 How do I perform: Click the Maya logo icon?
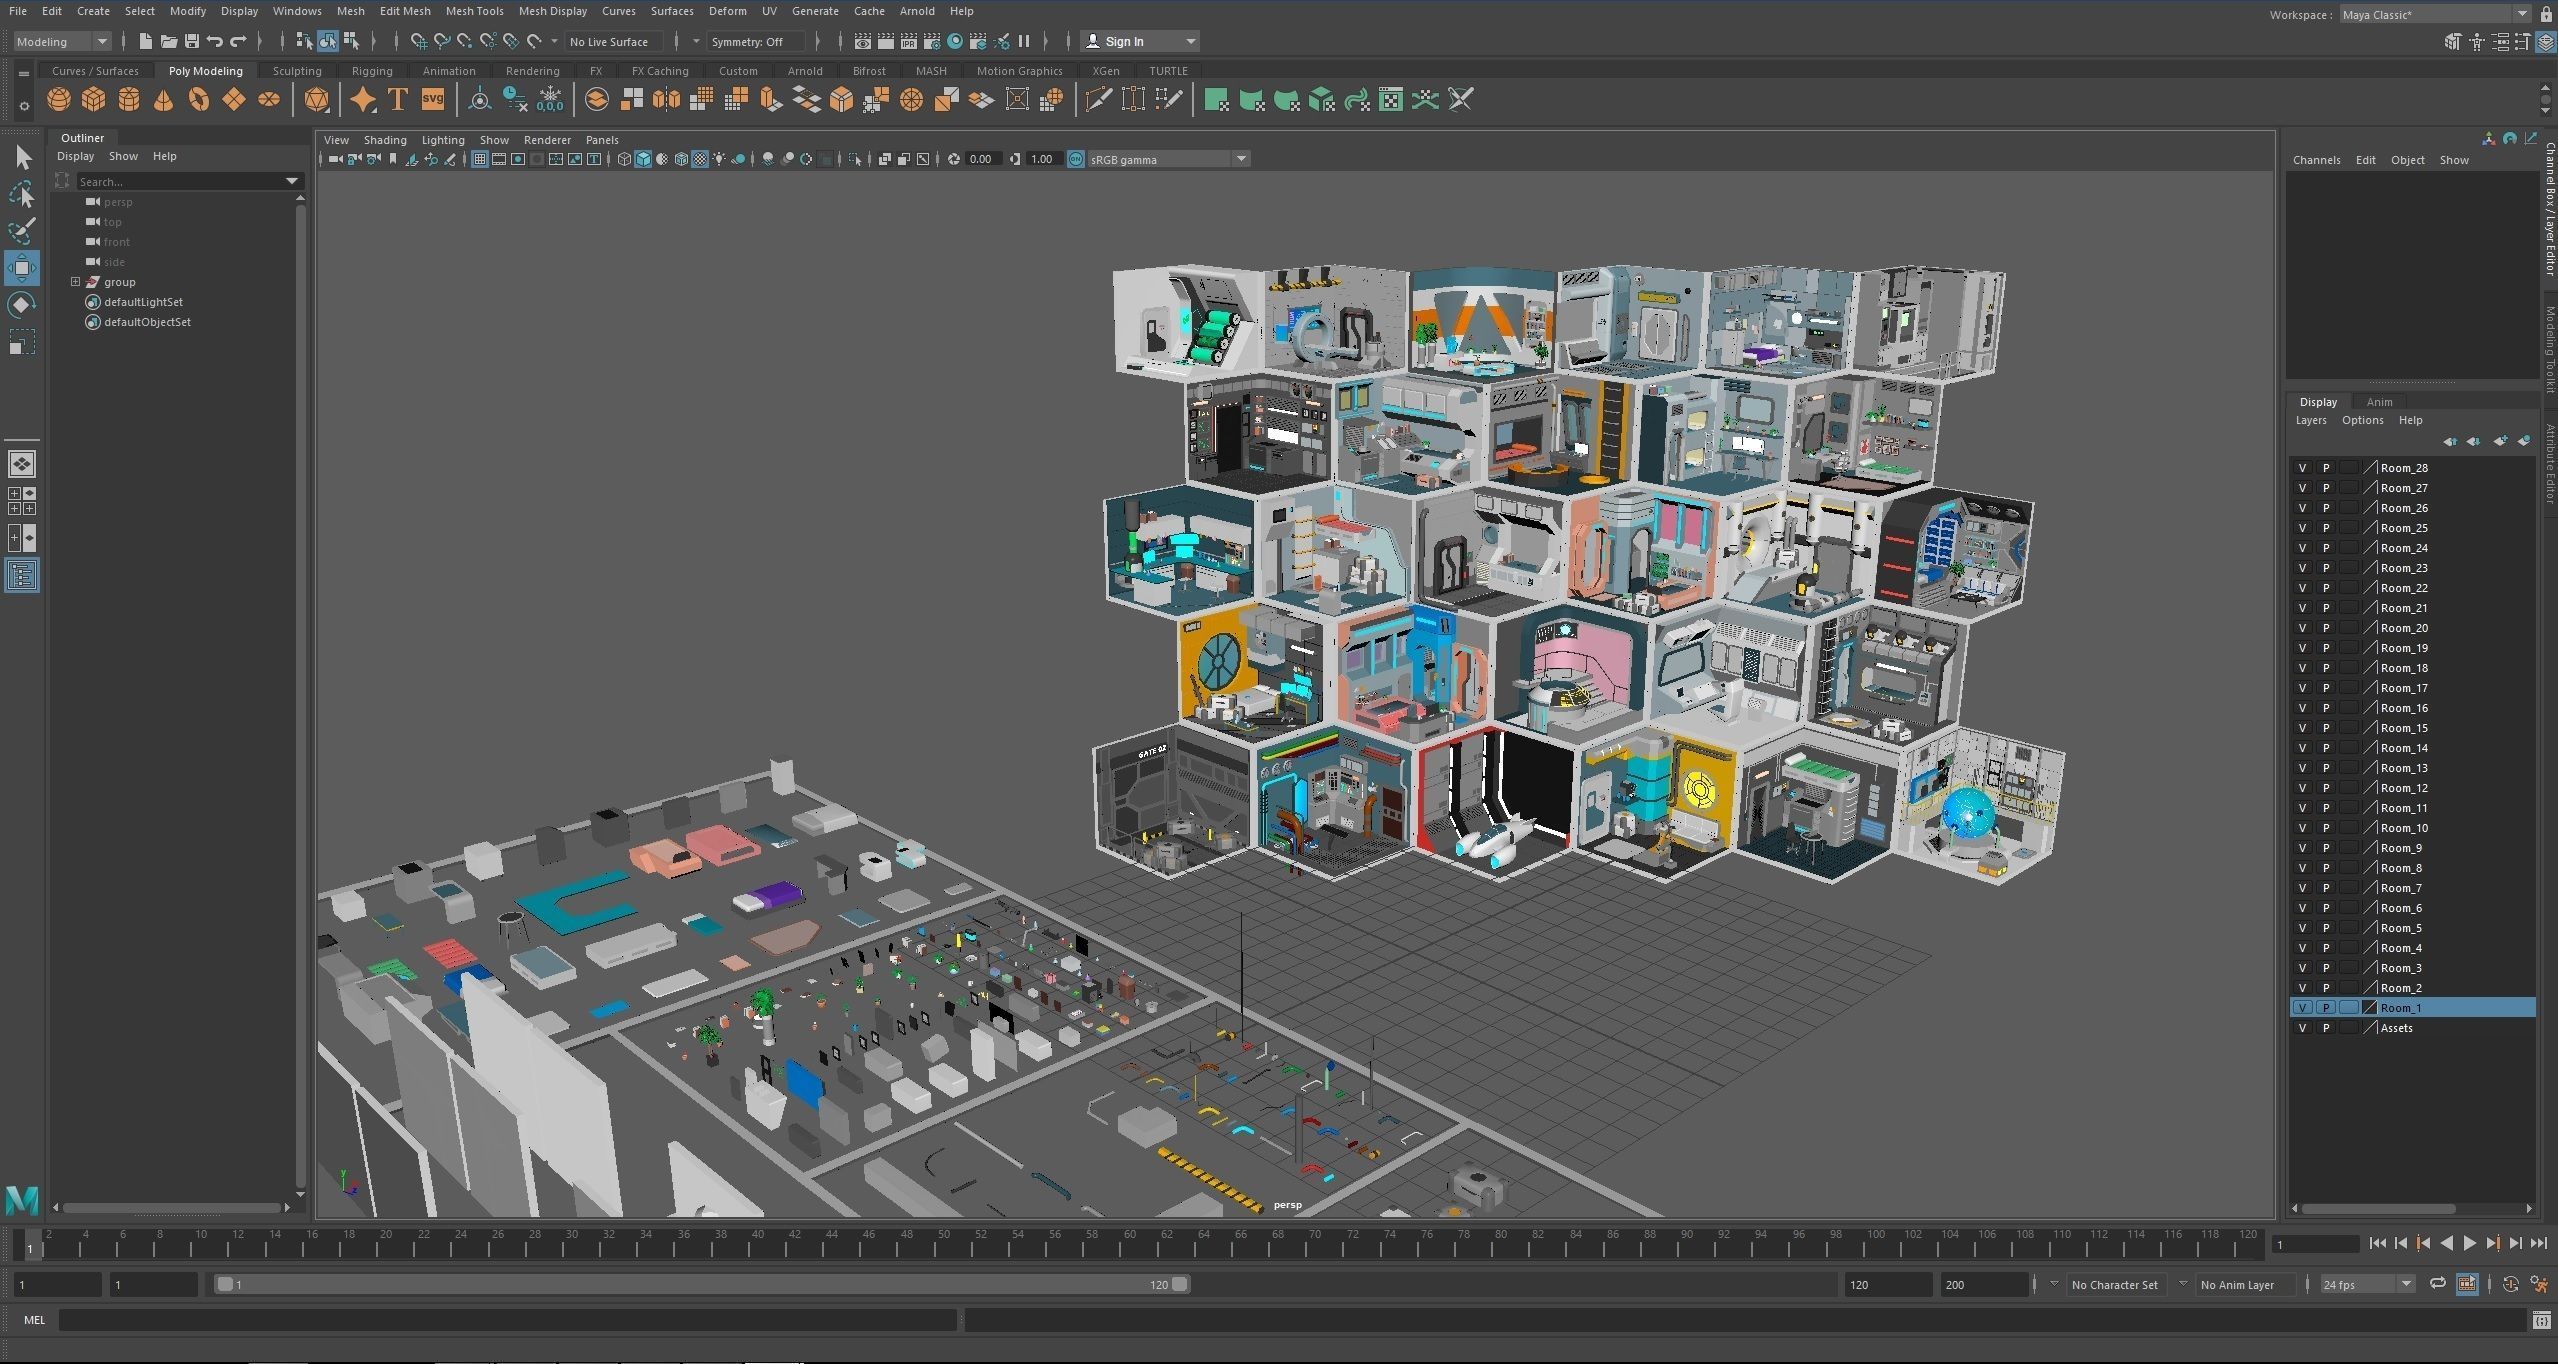[22, 1199]
